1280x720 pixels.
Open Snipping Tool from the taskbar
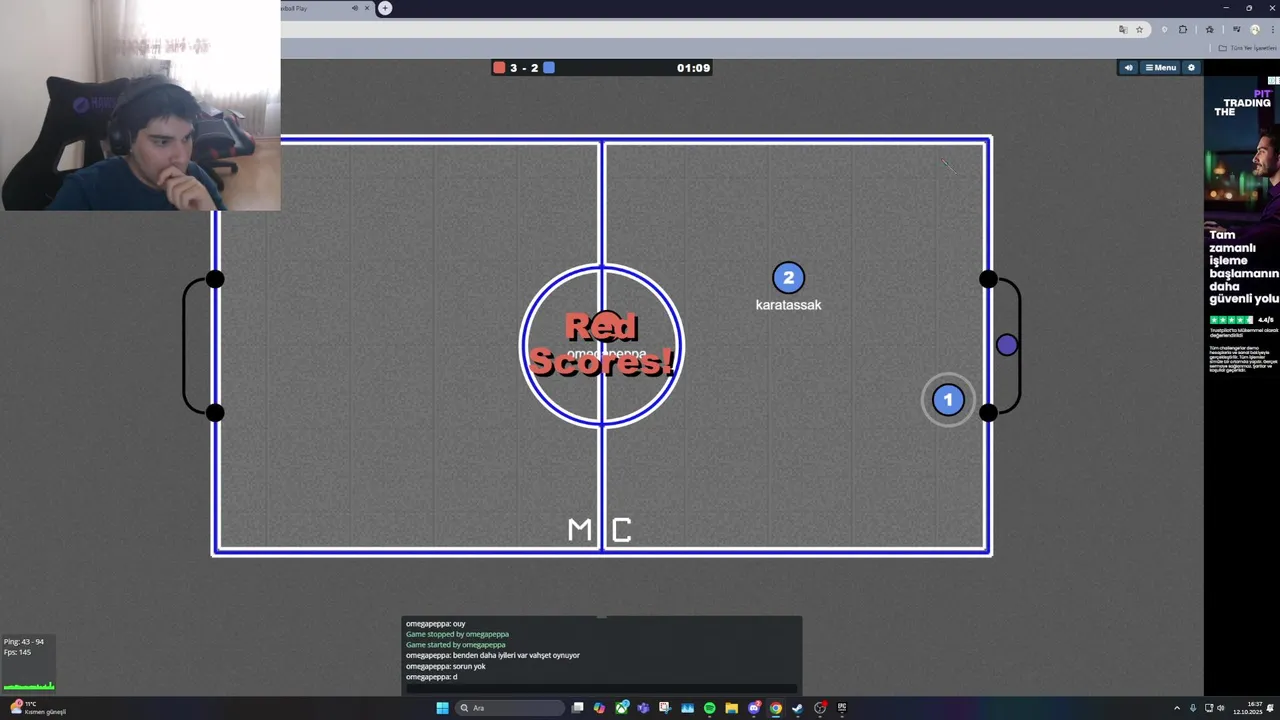tap(665, 708)
